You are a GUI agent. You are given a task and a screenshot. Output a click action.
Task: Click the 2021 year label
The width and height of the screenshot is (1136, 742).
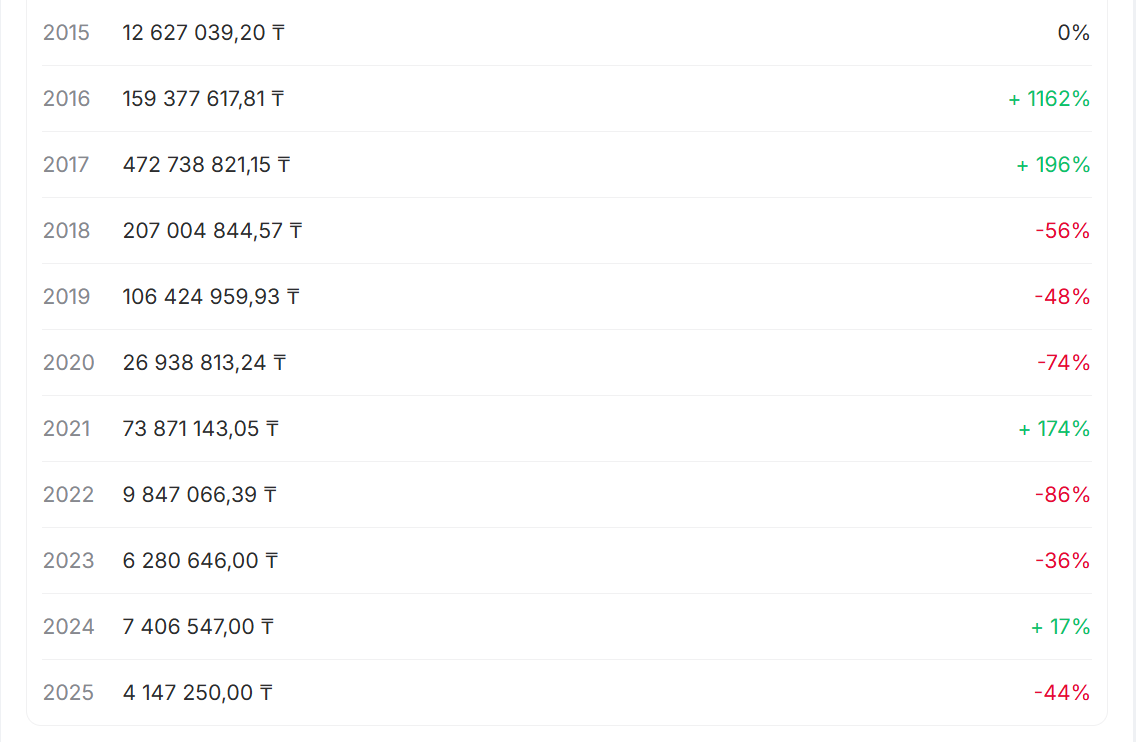66,429
